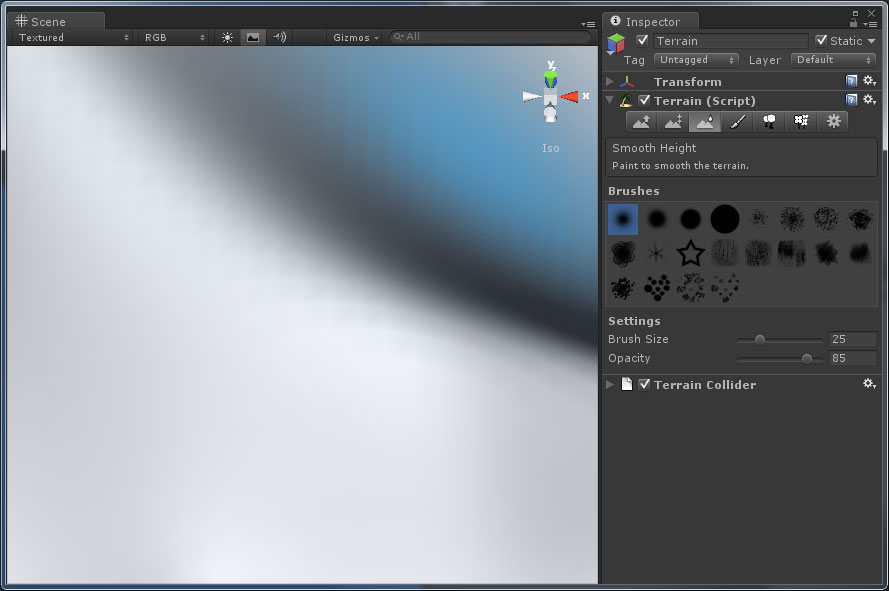
Task: Toggle scene skybox and image effects
Action: 253,37
